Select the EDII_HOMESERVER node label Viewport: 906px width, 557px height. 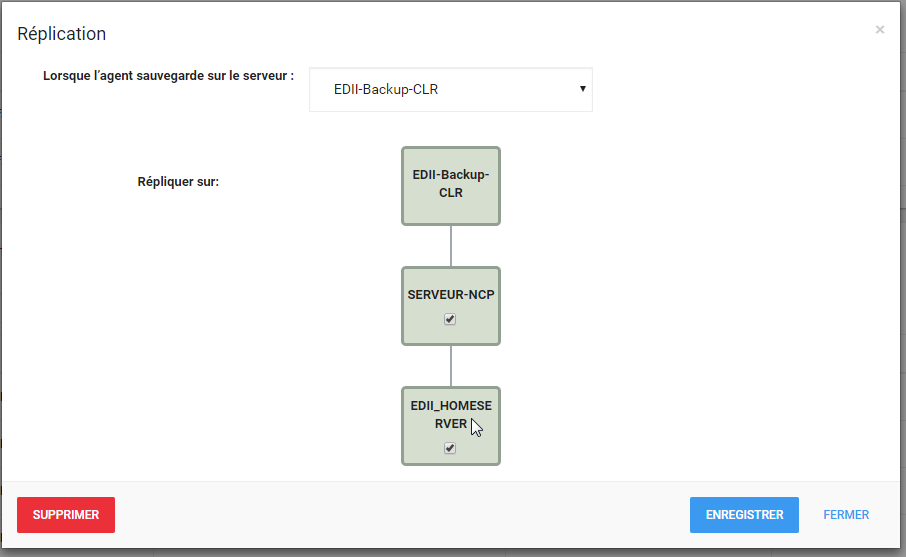point(451,414)
